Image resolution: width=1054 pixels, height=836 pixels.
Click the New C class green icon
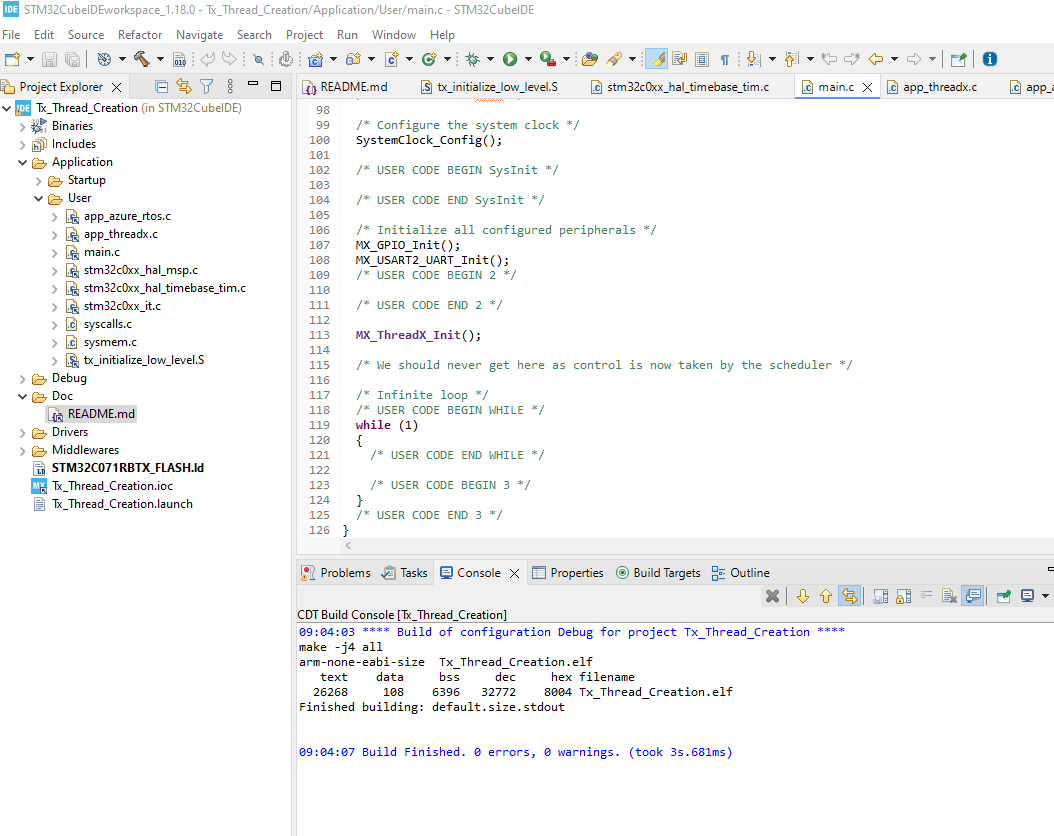tap(429, 59)
